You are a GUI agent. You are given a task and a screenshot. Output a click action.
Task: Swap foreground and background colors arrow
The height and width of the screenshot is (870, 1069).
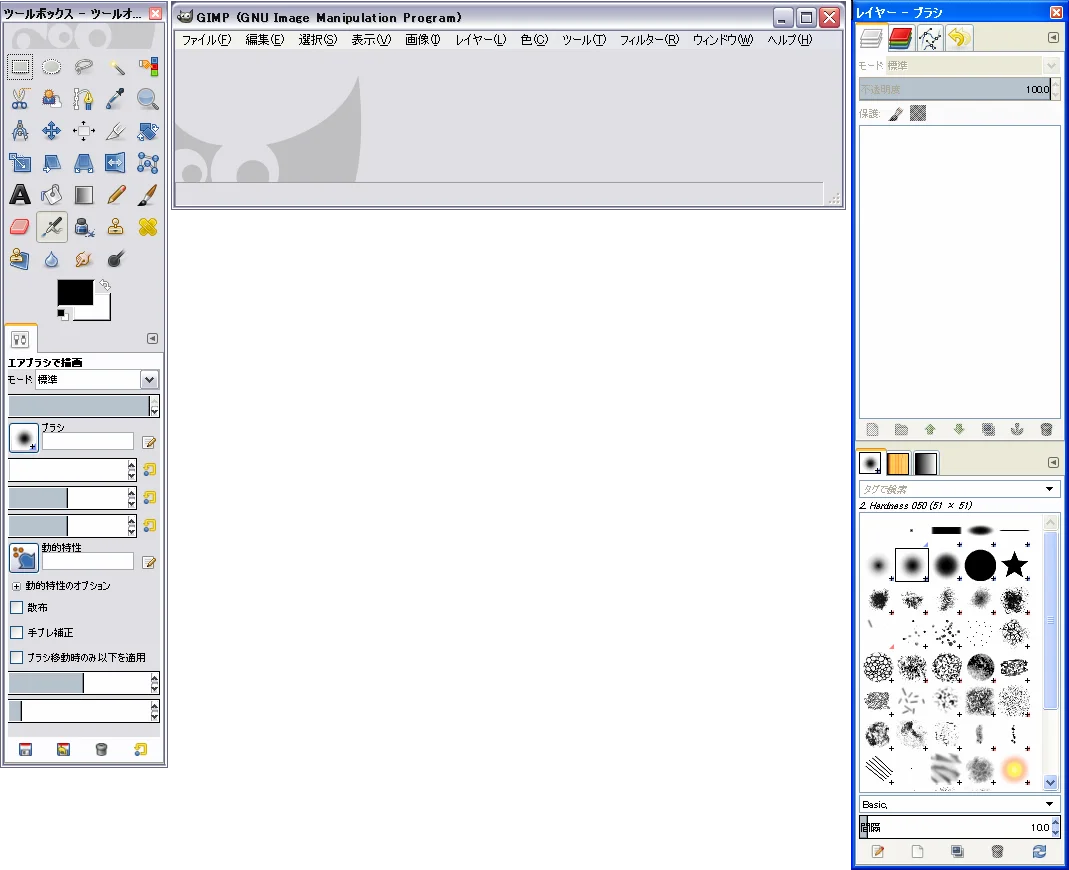click(x=104, y=285)
